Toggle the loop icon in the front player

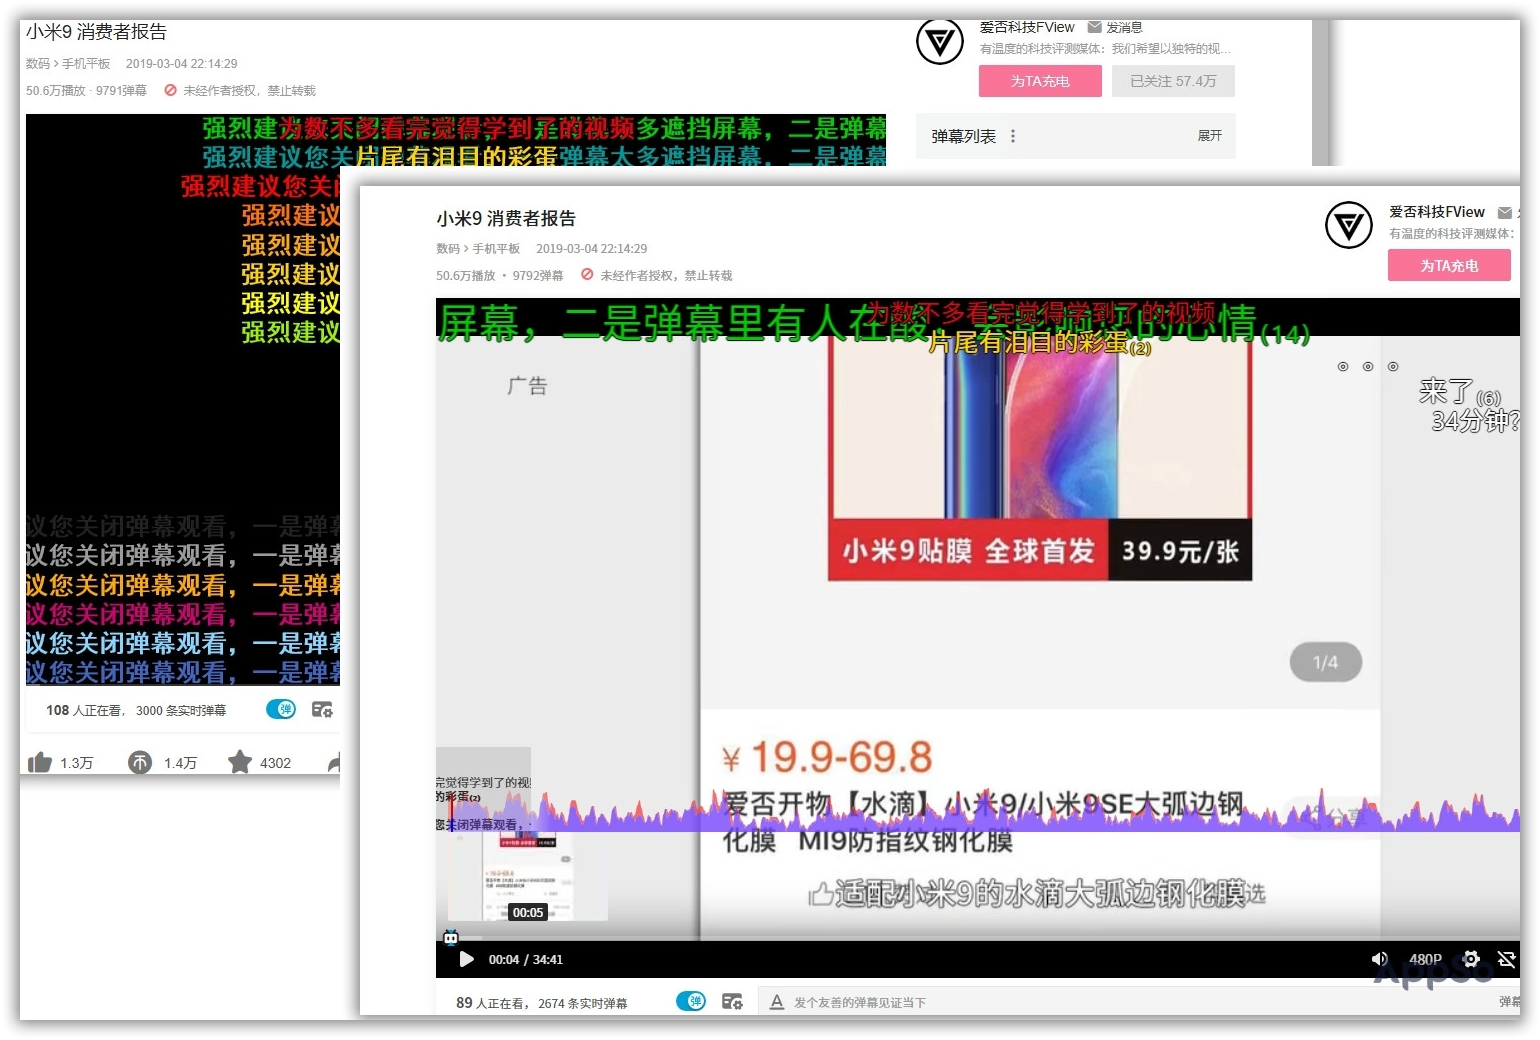pyautogui.click(x=1506, y=959)
